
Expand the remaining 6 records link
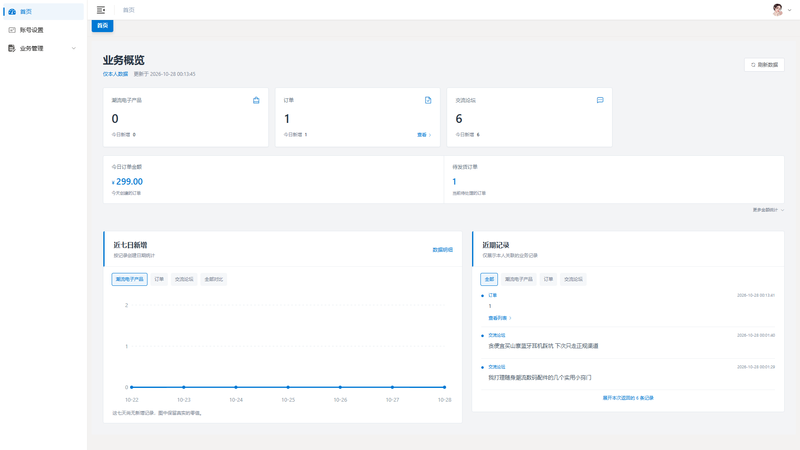click(628, 398)
